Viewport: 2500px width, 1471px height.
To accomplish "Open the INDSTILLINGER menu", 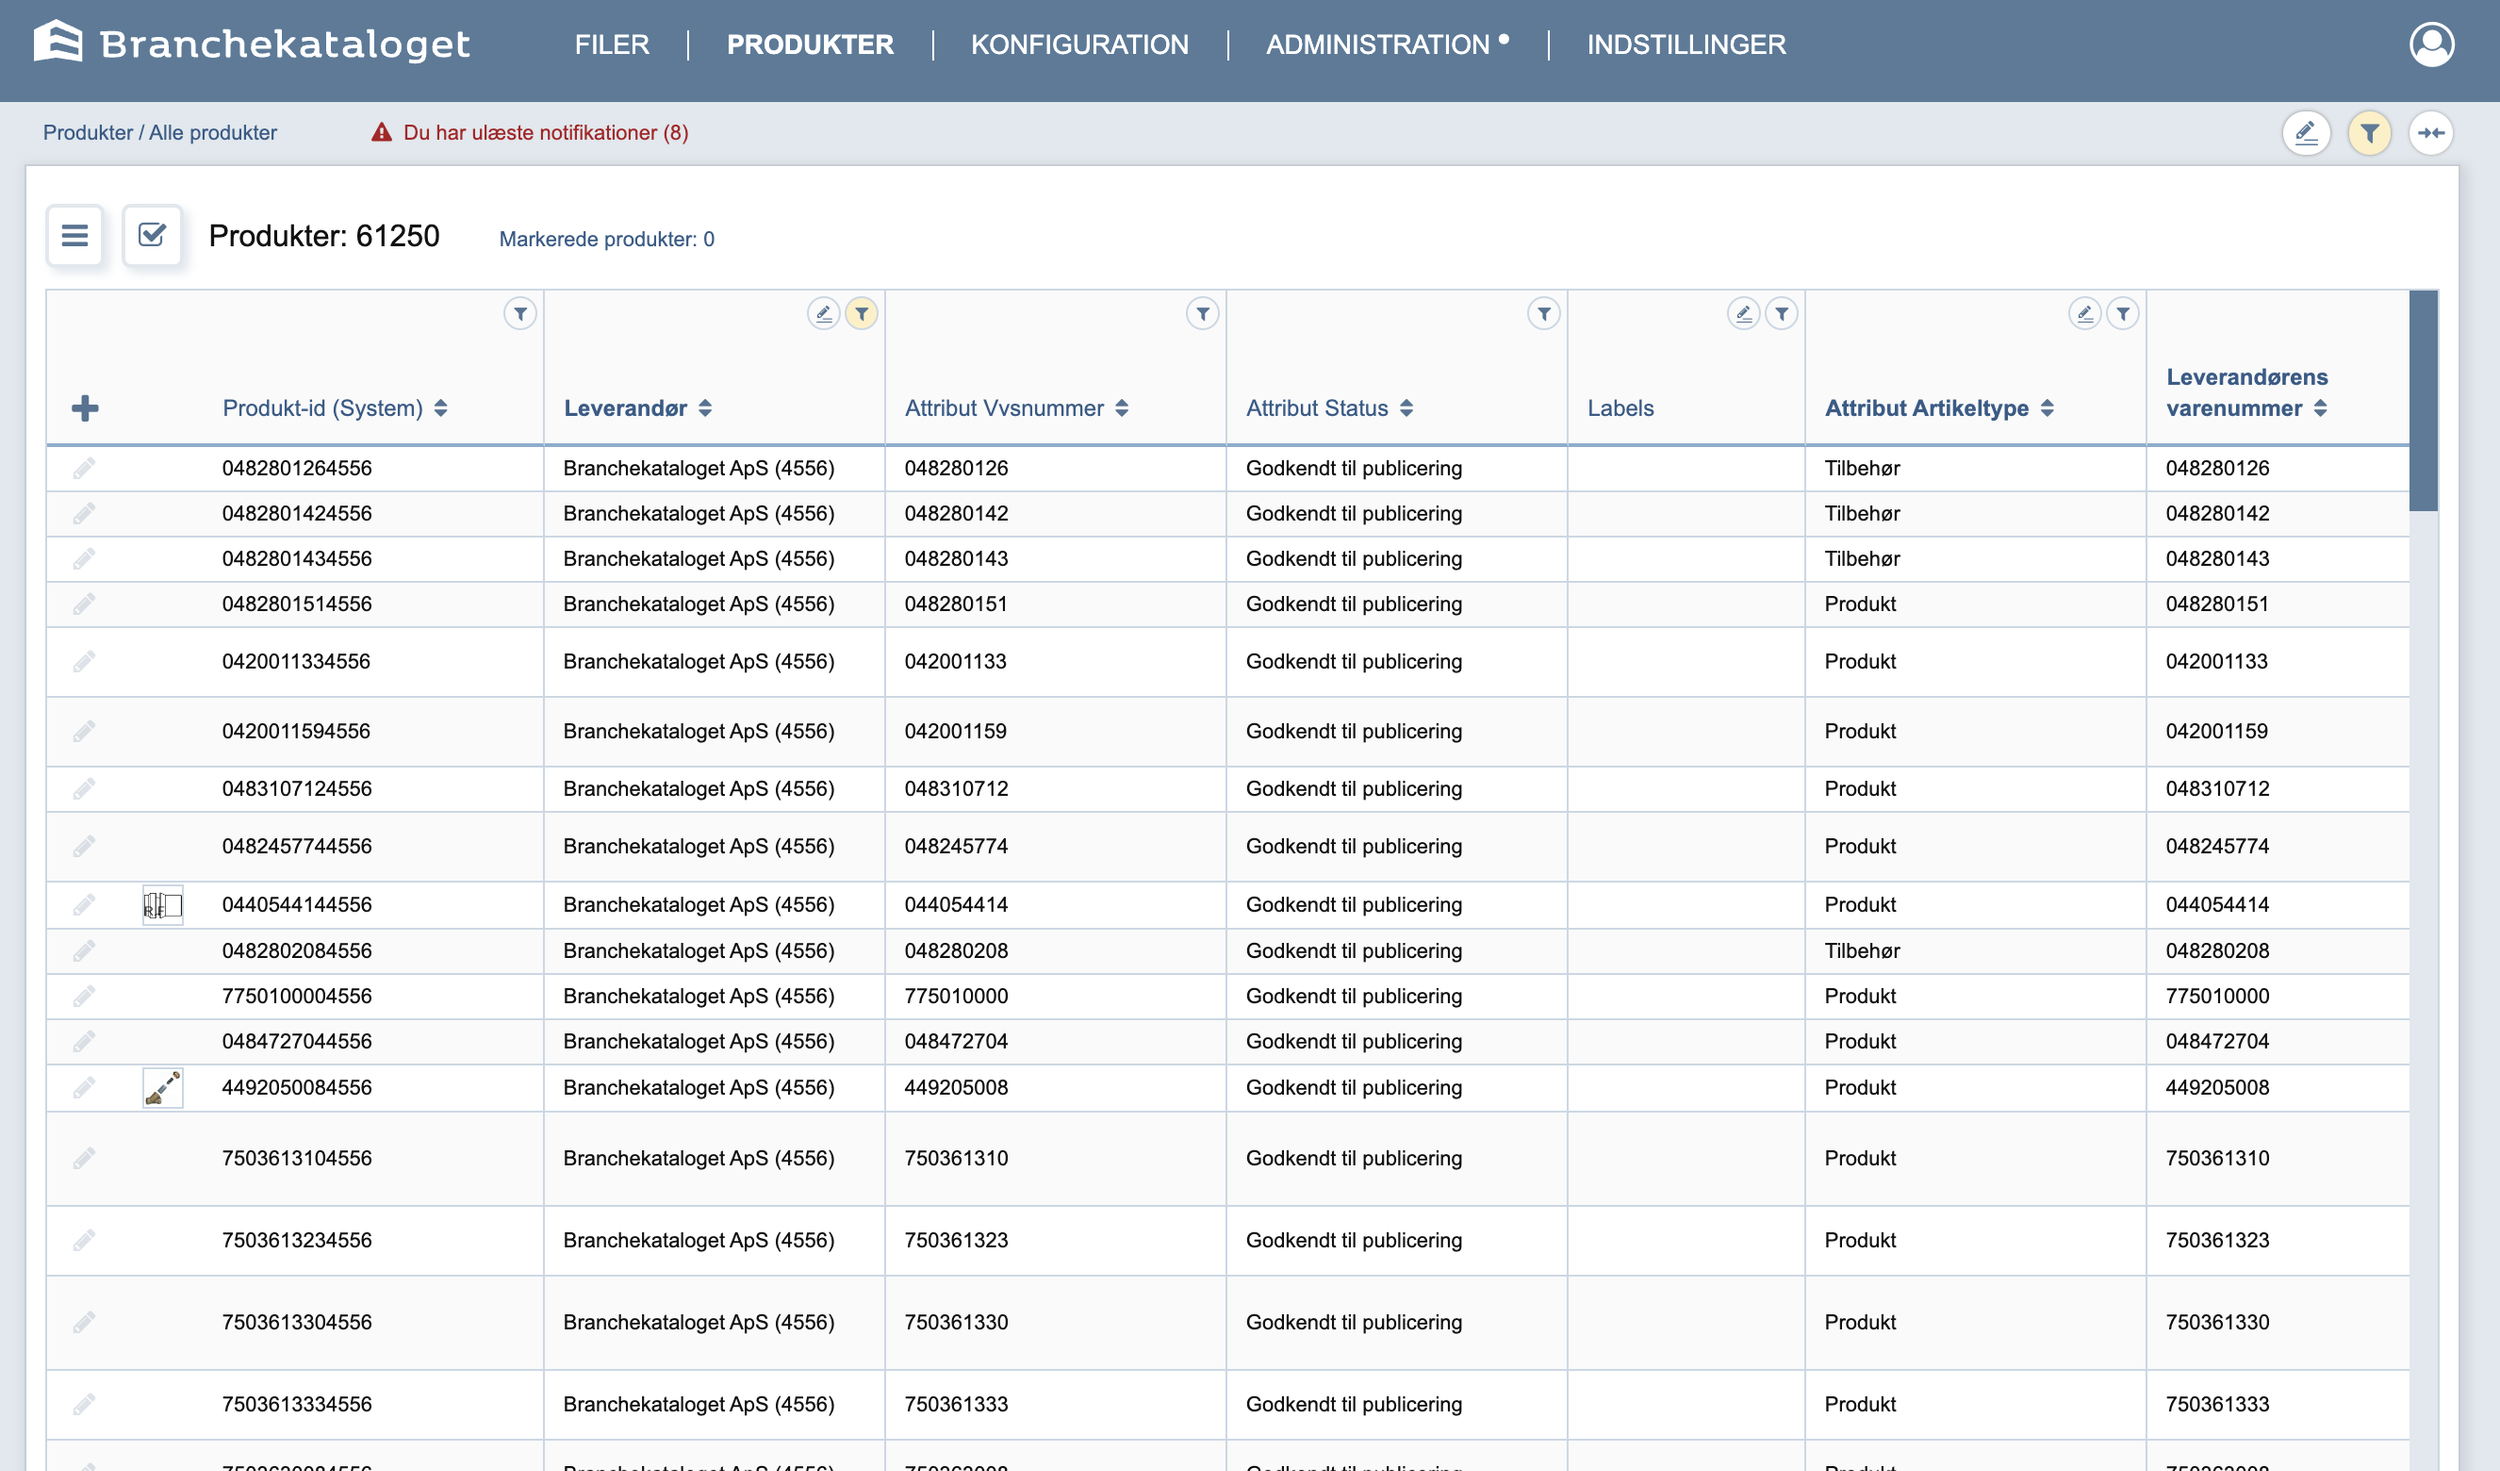I will click(1685, 45).
